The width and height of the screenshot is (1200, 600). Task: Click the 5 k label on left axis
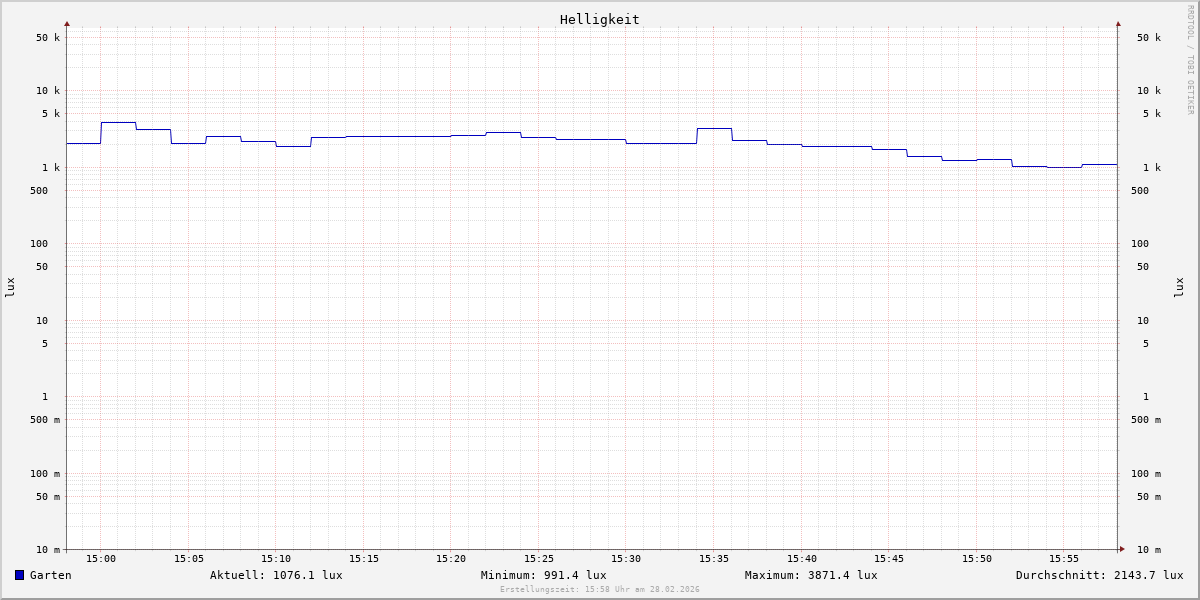click(51, 114)
